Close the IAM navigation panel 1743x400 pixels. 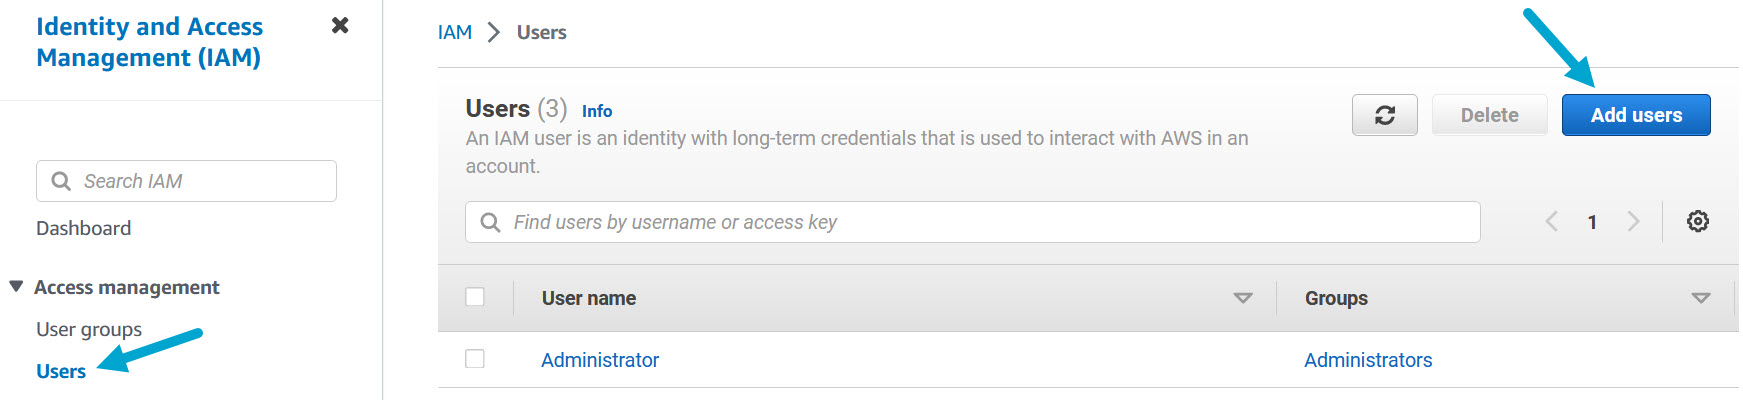point(340,26)
